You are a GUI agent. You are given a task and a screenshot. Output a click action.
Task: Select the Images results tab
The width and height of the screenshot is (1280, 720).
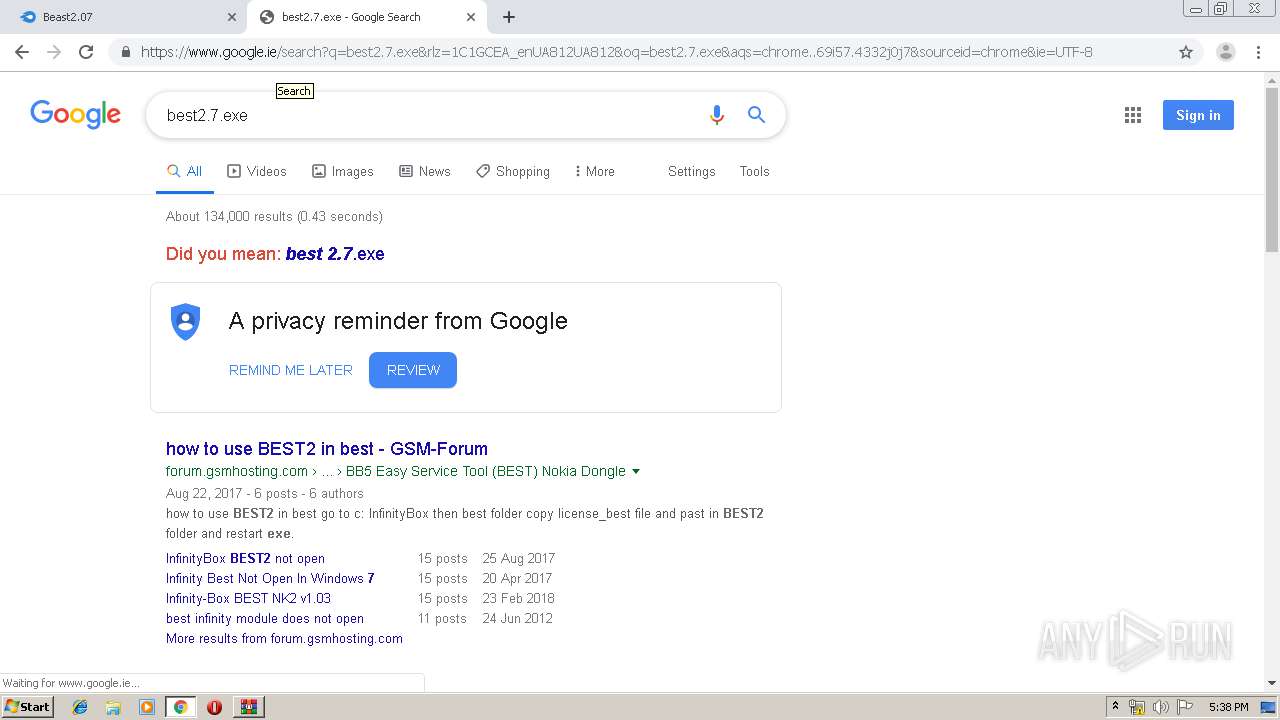343,172
